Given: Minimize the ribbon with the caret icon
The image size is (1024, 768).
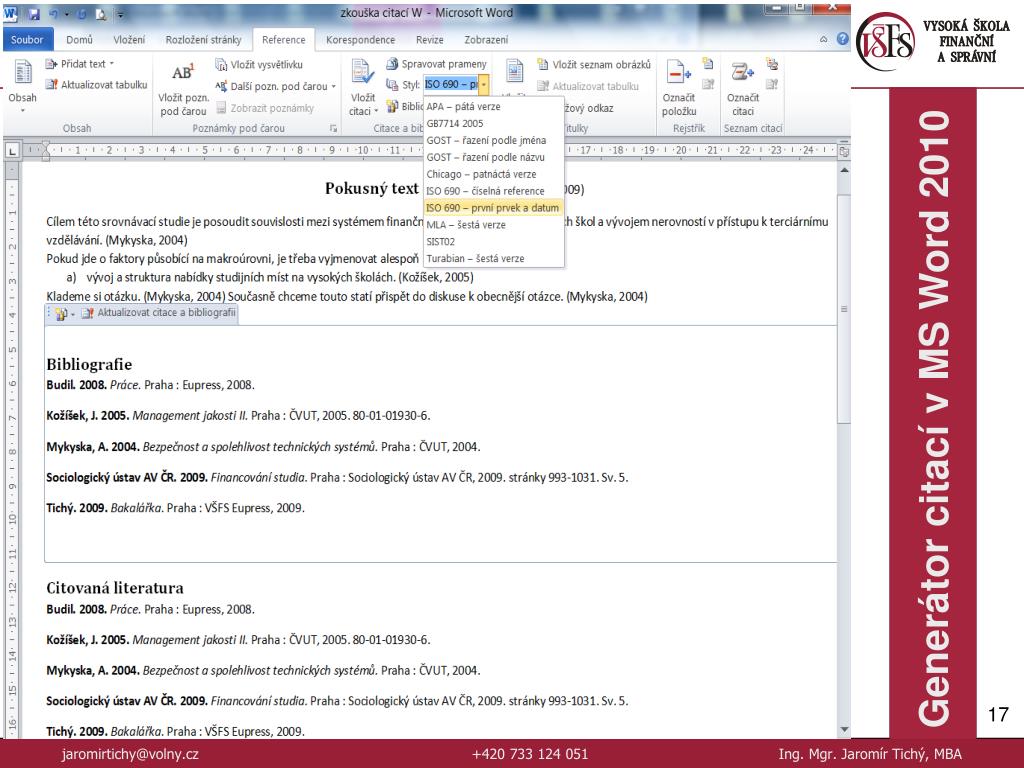Looking at the screenshot, I should click(x=824, y=39).
